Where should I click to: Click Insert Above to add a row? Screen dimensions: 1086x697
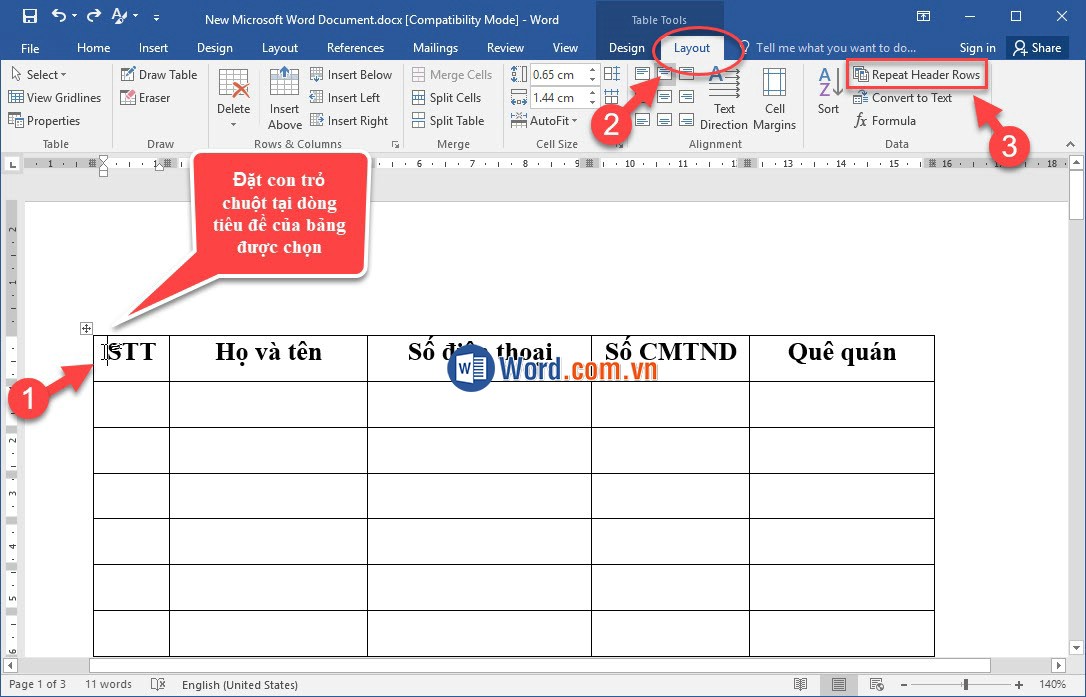click(284, 97)
